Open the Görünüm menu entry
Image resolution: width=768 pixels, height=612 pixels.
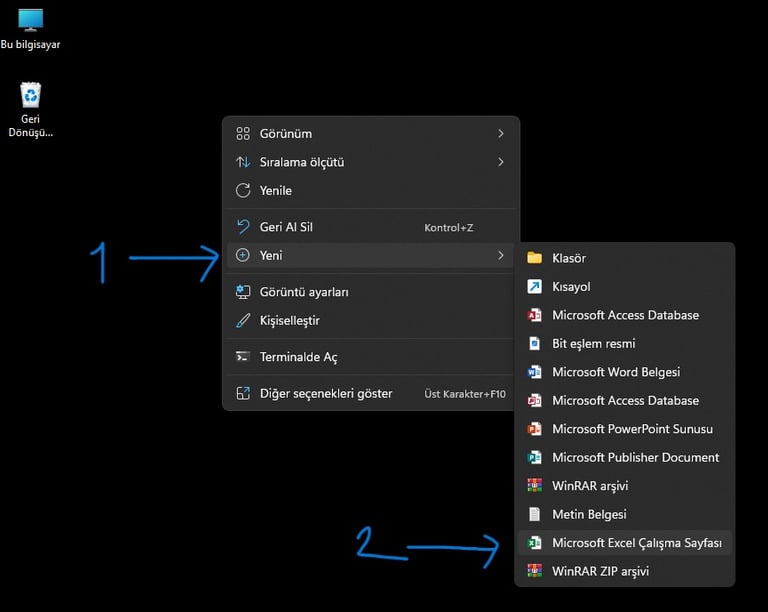(x=370, y=134)
